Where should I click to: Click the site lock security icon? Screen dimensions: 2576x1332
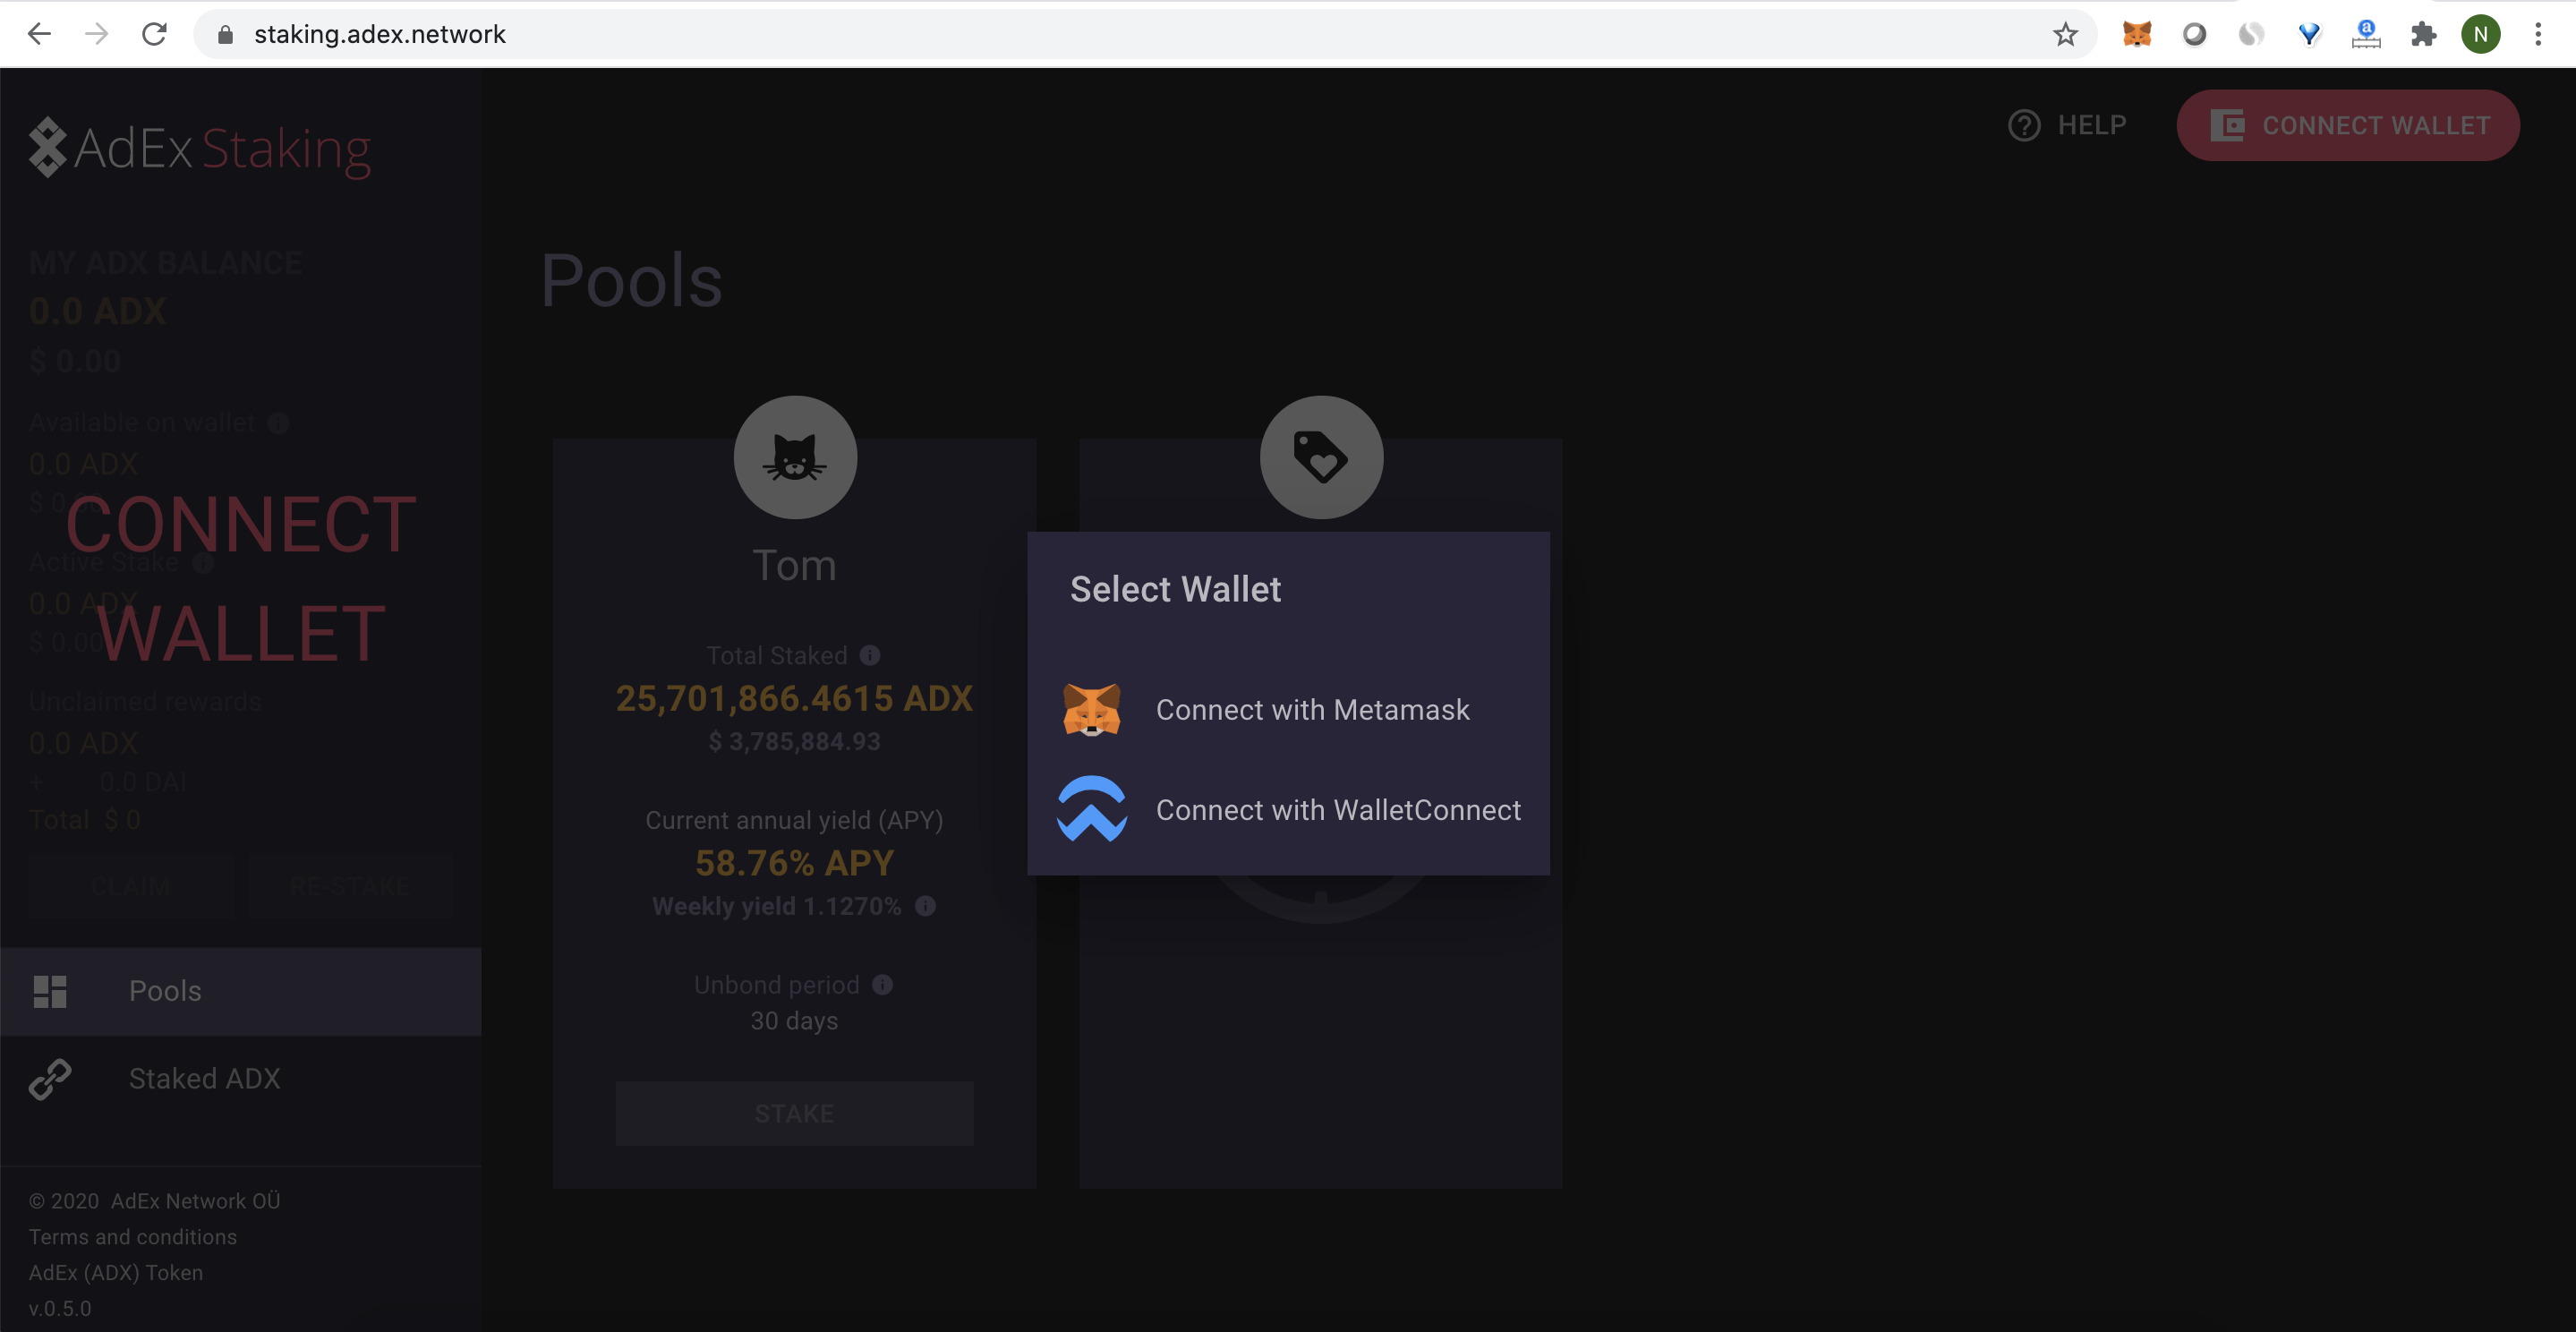[225, 34]
